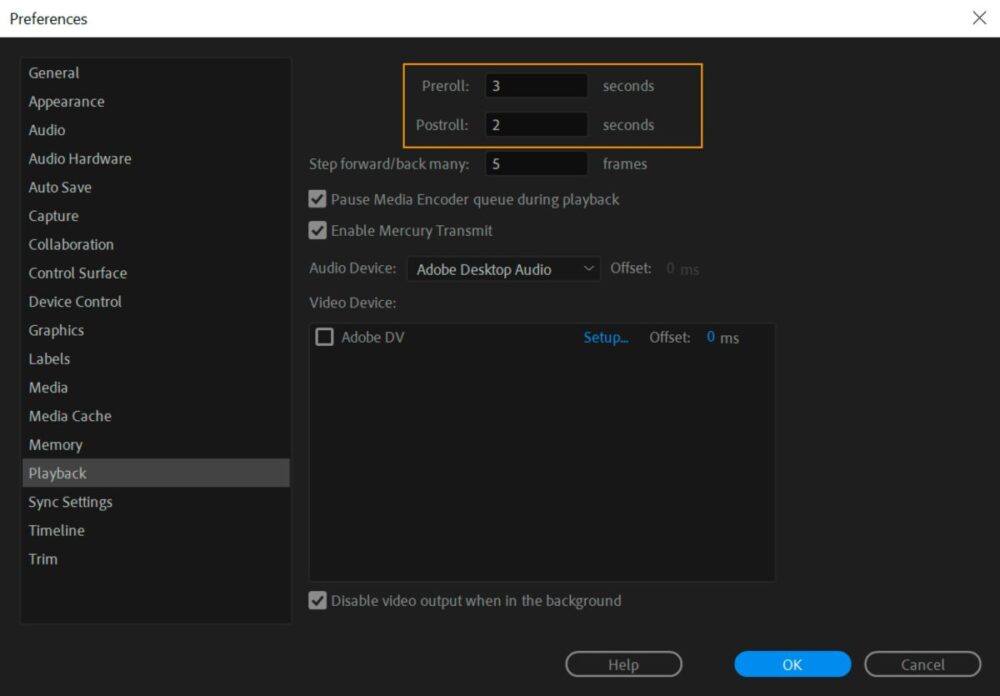Click the Postroll seconds input

tap(536, 124)
